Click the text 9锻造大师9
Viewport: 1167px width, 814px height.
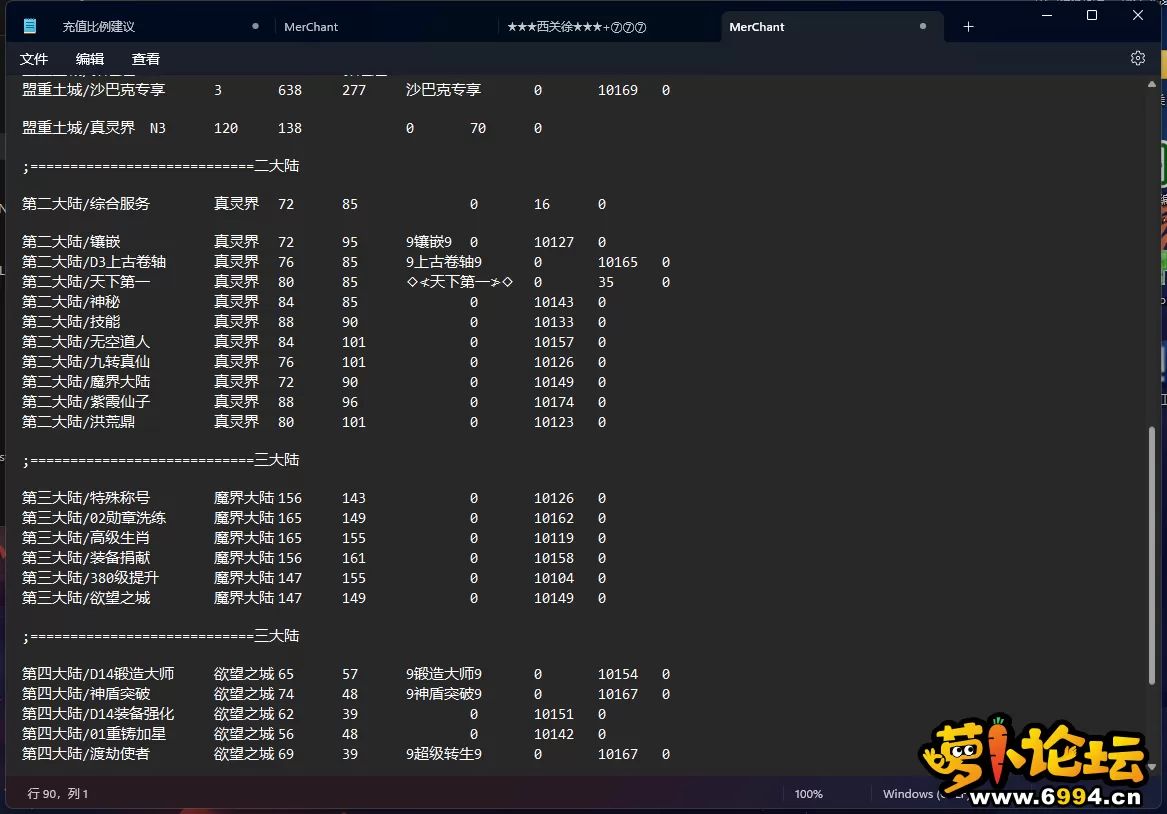pyautogui.click(x=444, y=674)
